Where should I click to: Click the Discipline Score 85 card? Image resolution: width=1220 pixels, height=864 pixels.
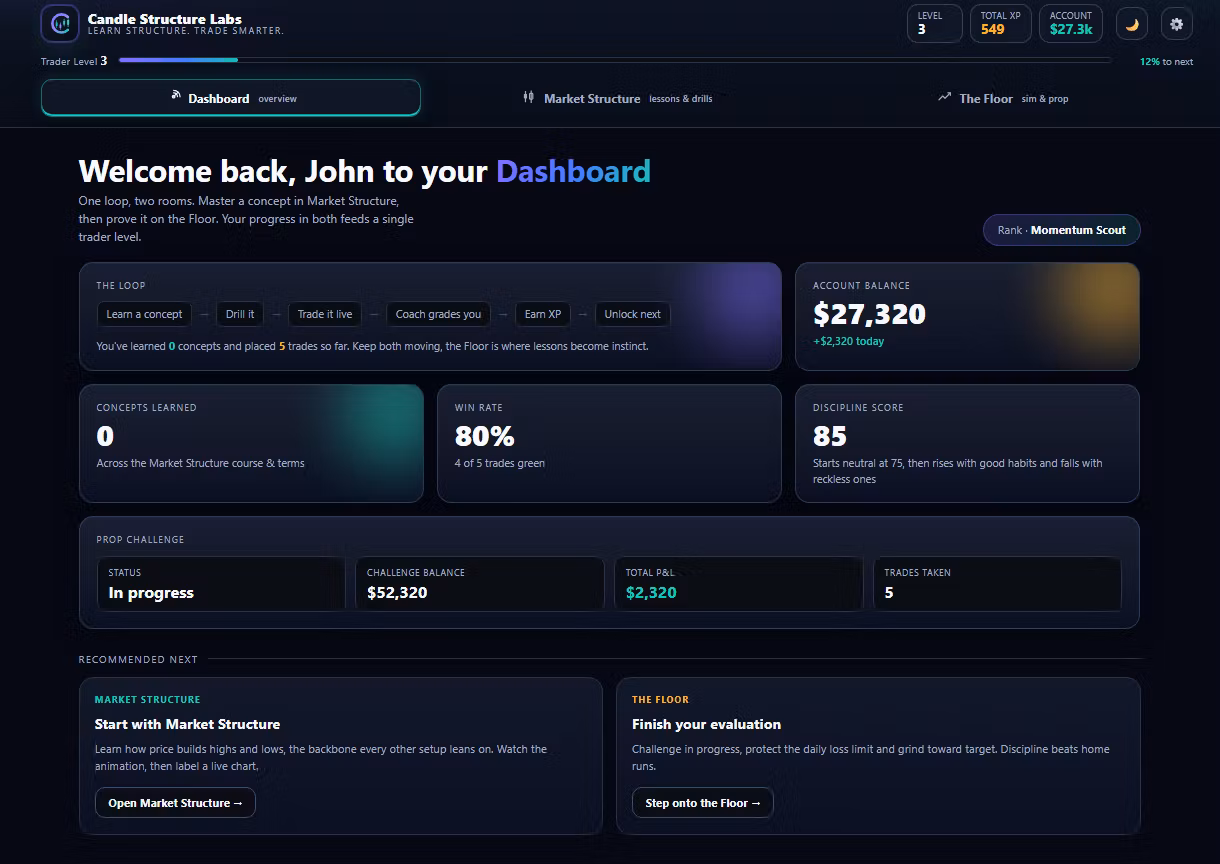click(x=967, y=443)
